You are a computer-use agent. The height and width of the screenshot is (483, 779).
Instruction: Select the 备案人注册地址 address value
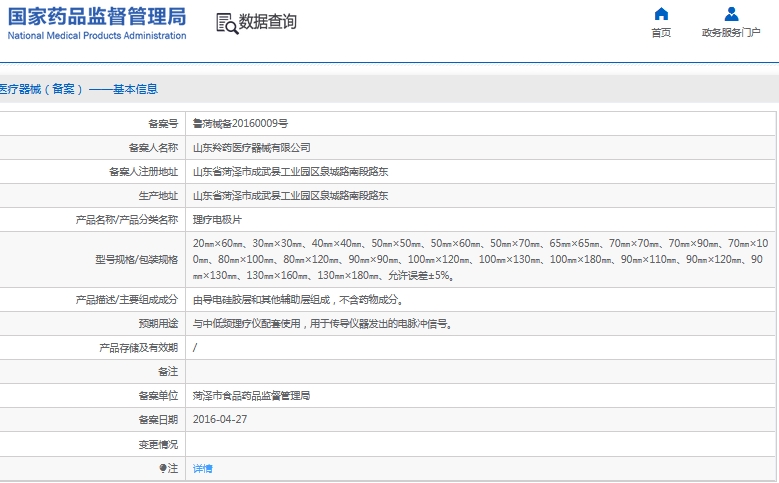click(x=290, y=172)
